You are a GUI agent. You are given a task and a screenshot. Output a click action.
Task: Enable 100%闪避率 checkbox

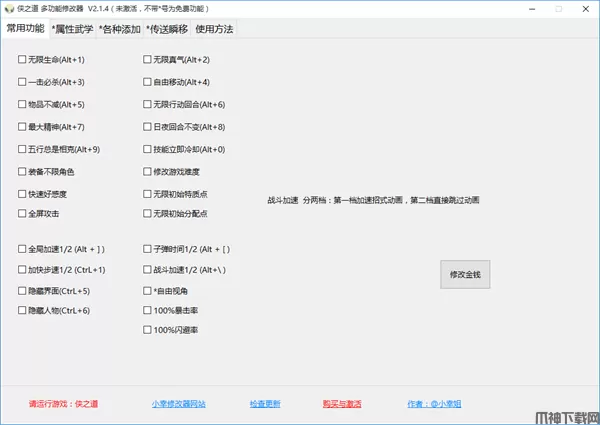click(147, 330)
